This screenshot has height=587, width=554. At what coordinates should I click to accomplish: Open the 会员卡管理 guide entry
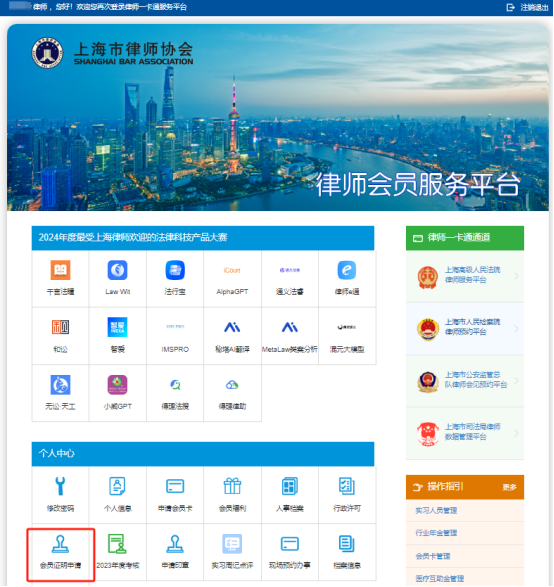tap(433, 556)
